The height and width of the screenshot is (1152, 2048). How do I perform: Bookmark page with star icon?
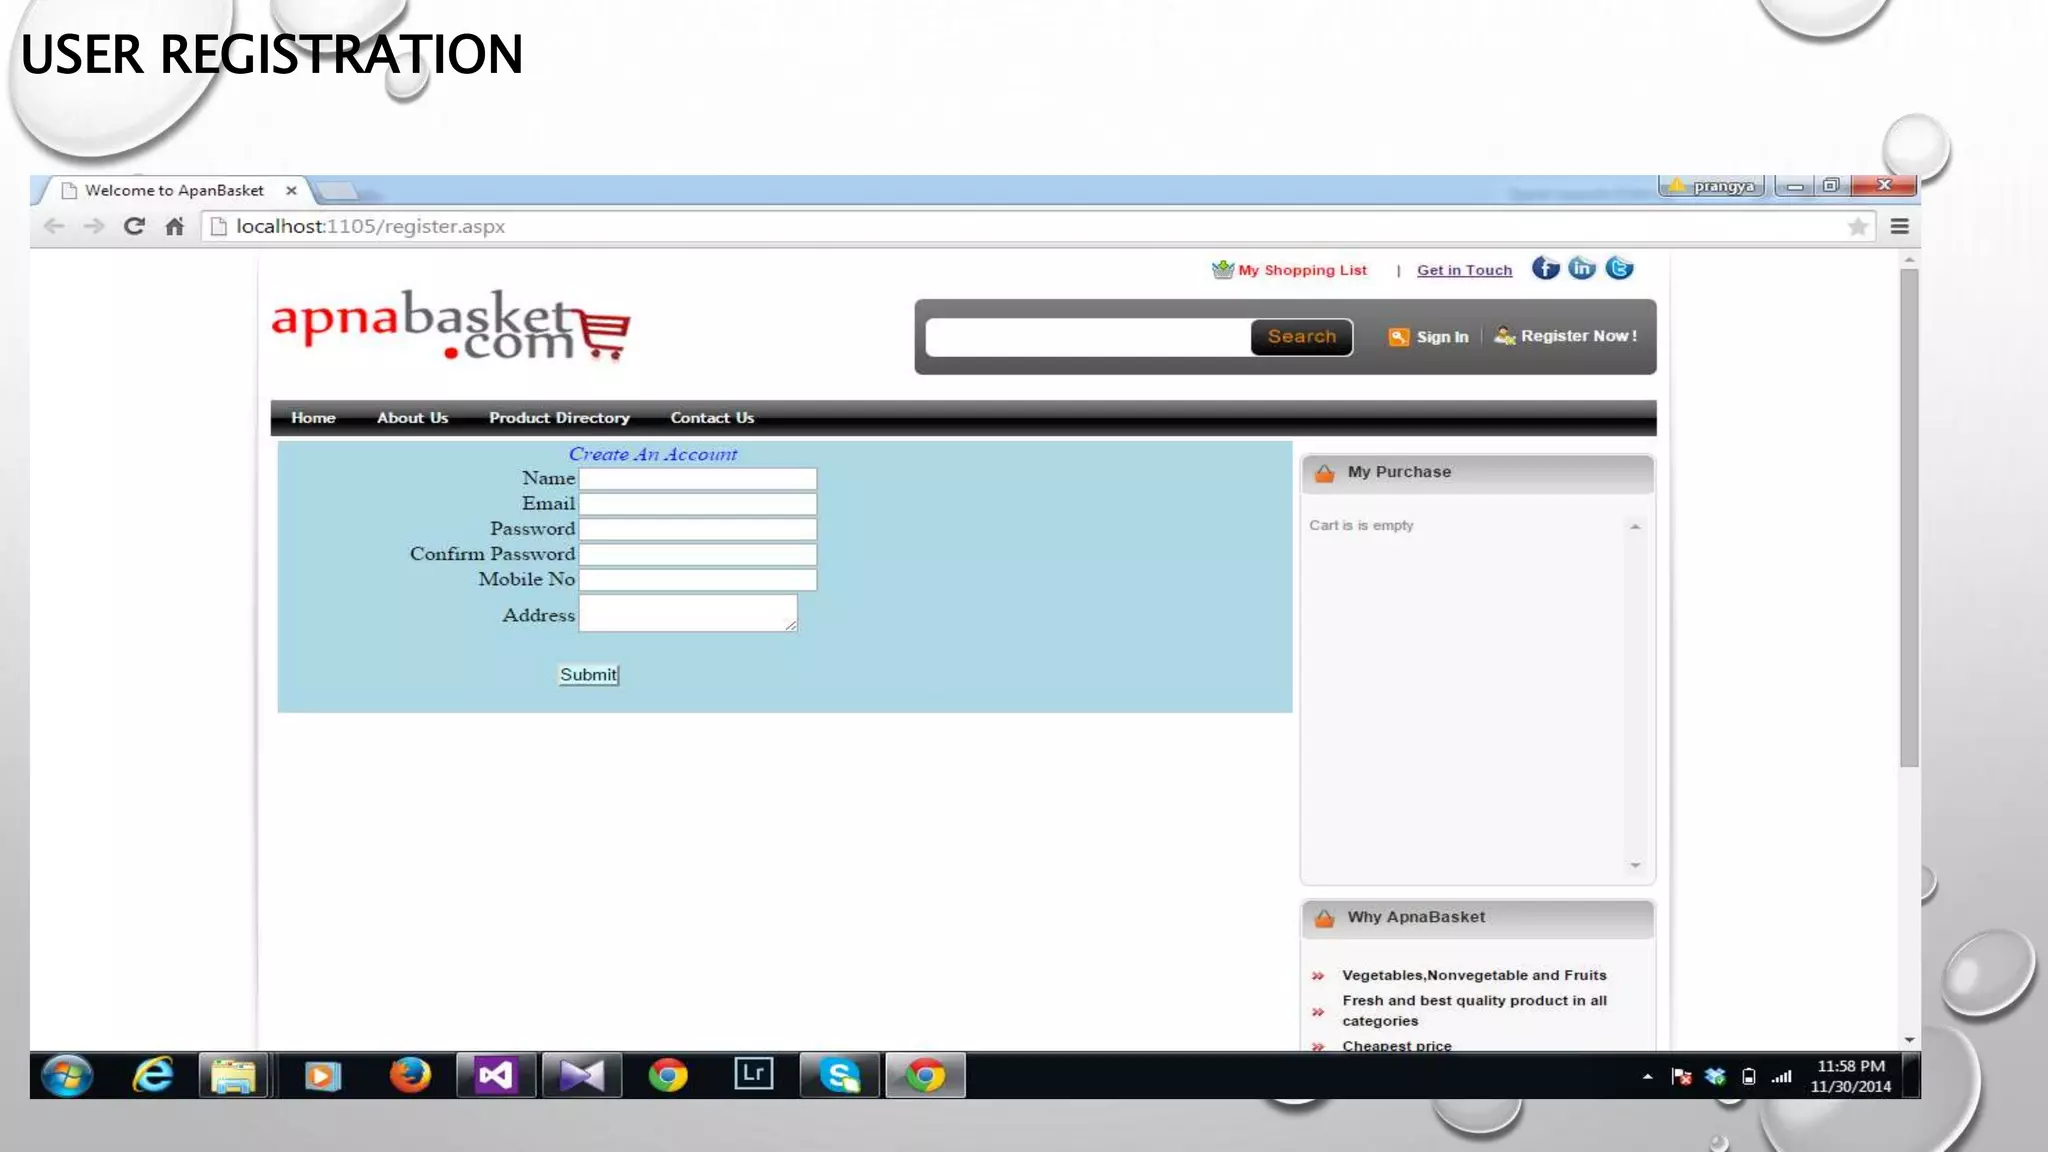(1858, 227)
